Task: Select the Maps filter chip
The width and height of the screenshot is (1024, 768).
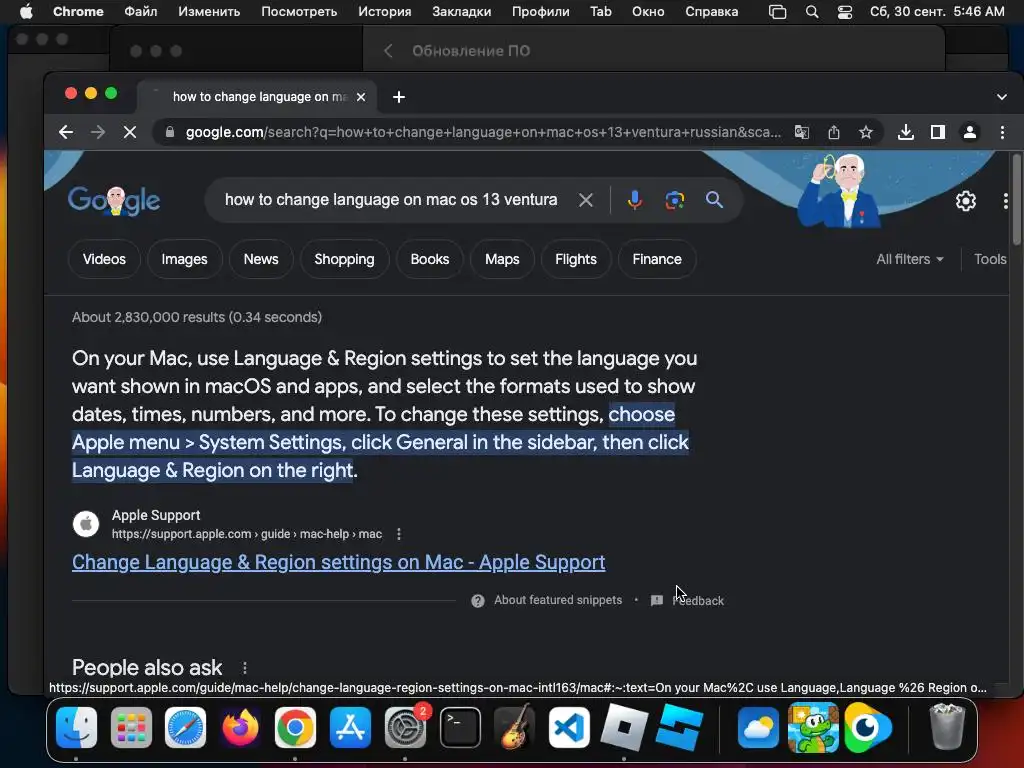Action: 502,259
